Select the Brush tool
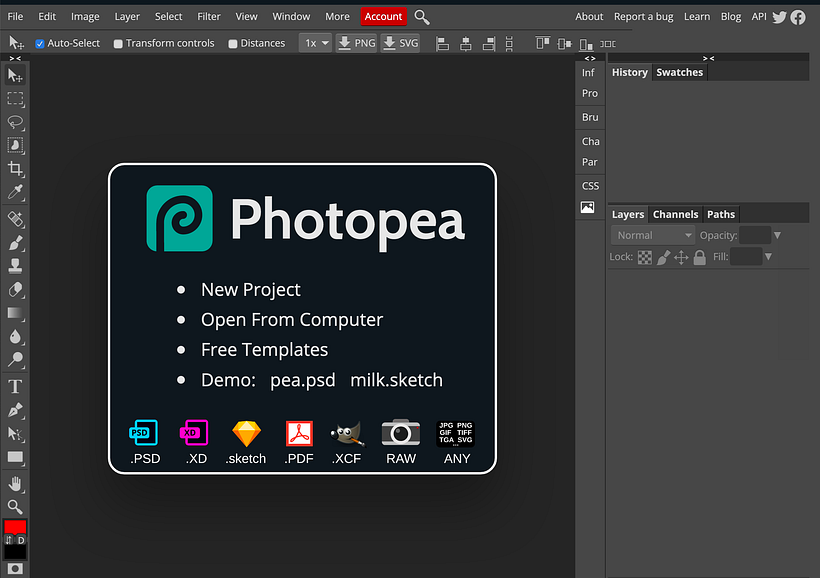The image size is (820, 578). [x=15, y=243]
